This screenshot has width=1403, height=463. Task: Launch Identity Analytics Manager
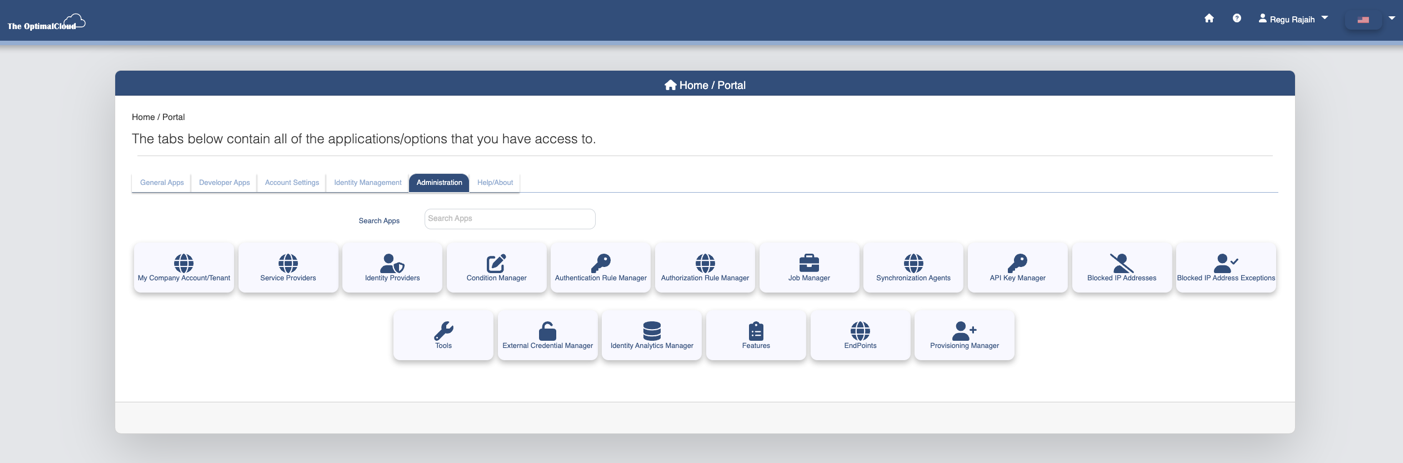(x=652, y=335)
